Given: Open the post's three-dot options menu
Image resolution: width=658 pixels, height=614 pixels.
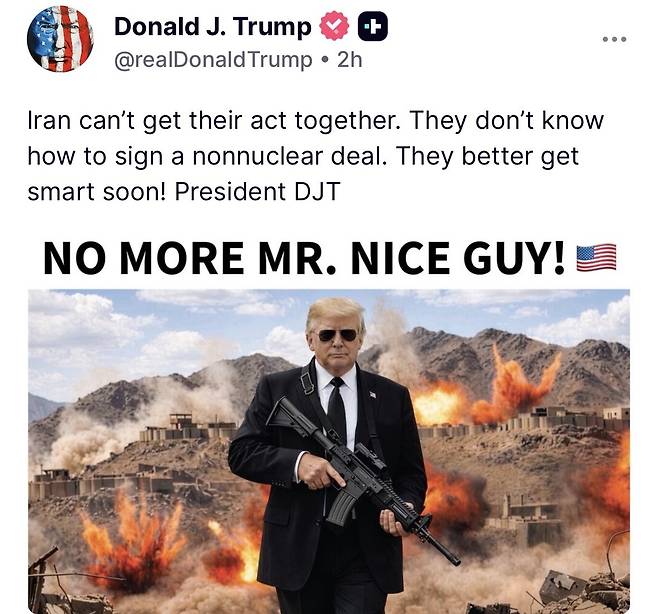Looking at the screenshot, I should (x=614, y=39).
